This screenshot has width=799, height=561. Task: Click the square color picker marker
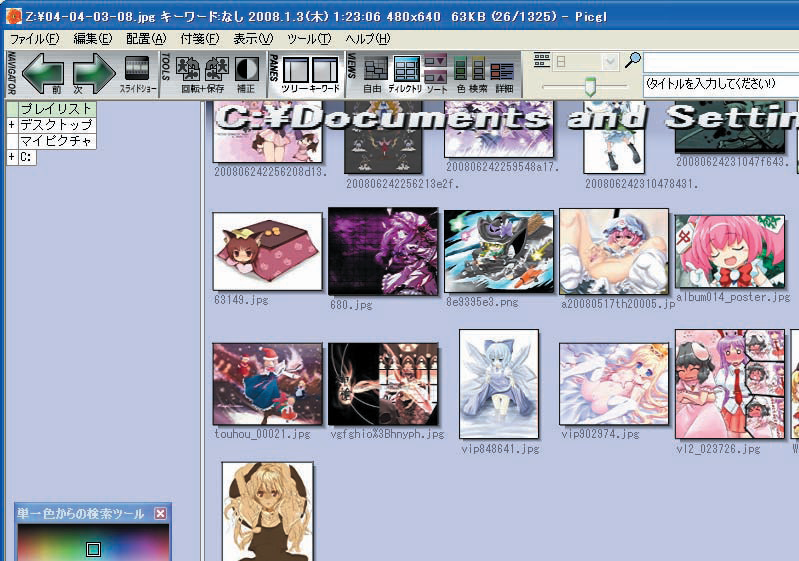[93, 549]
